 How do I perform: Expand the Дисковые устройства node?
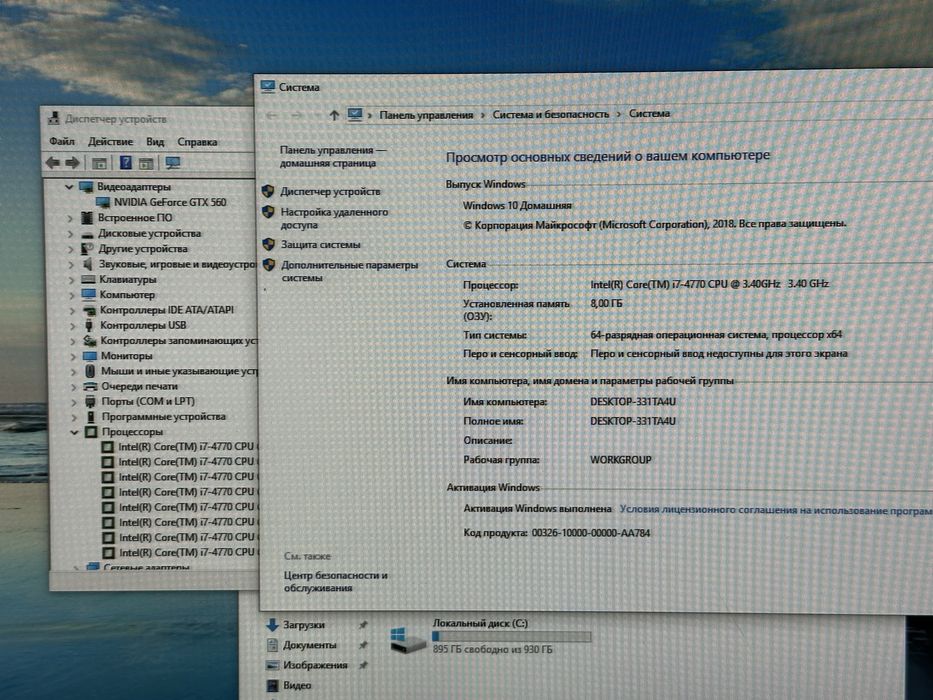71,233
